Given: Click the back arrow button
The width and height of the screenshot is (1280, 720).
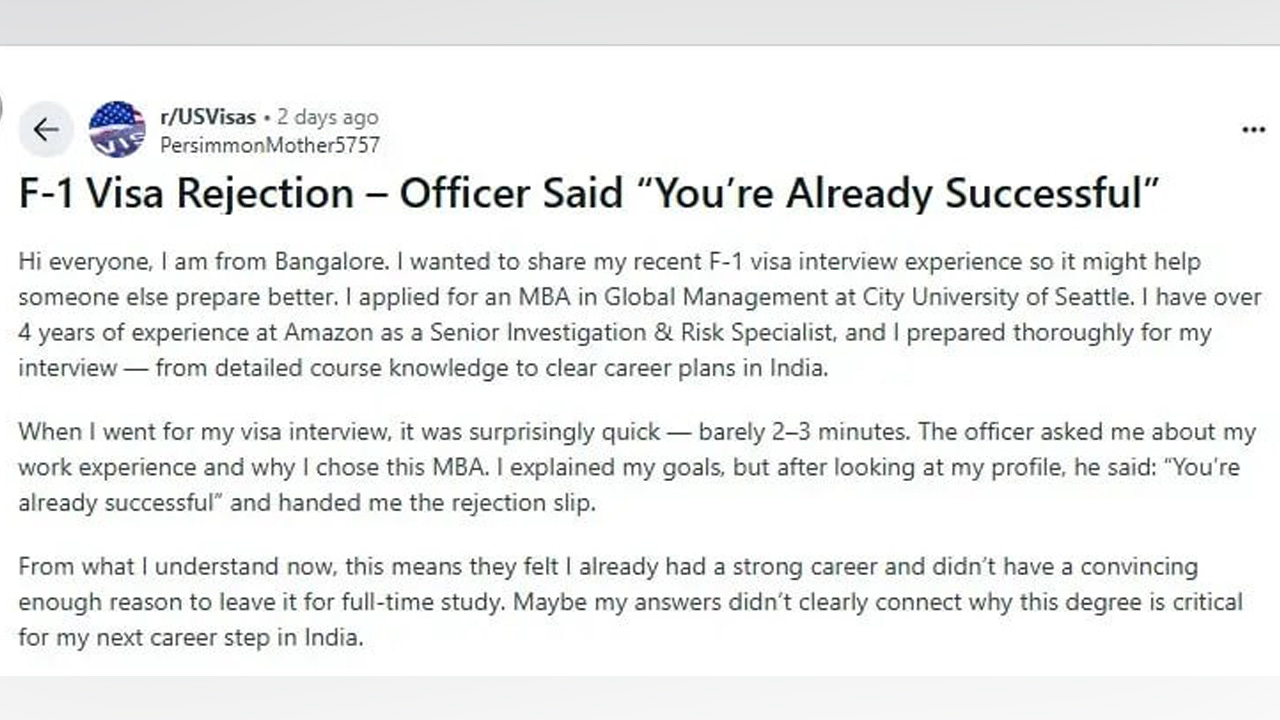Looking at the screenshot, I should click(46, 130).
